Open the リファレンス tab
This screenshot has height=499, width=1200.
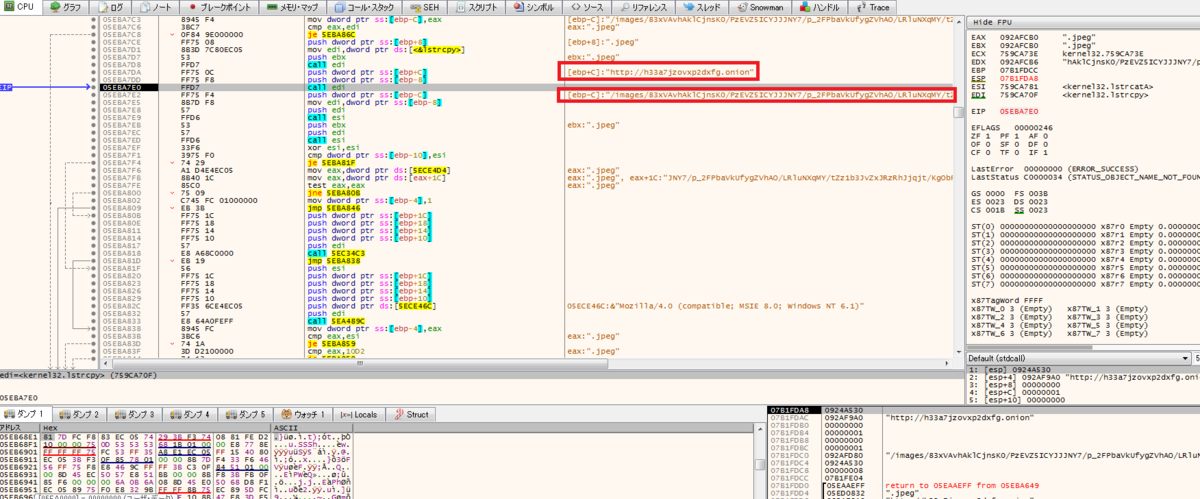(646, 7)
